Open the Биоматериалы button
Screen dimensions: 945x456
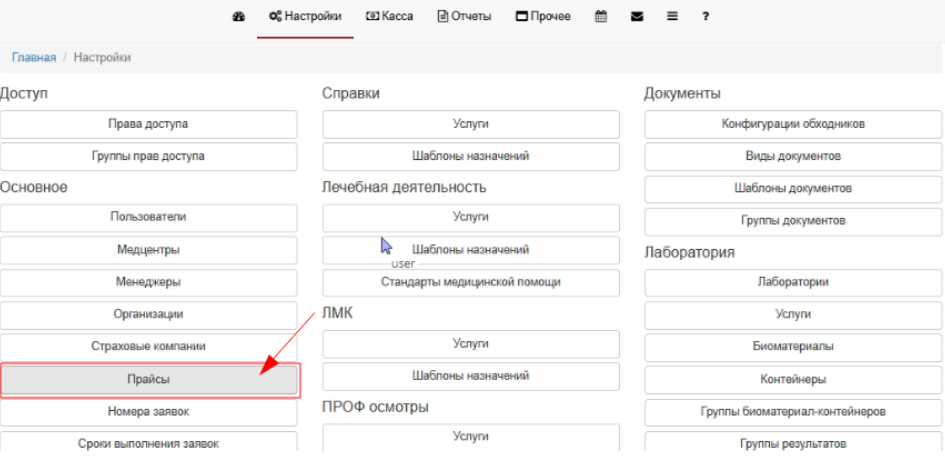[793, 346]
